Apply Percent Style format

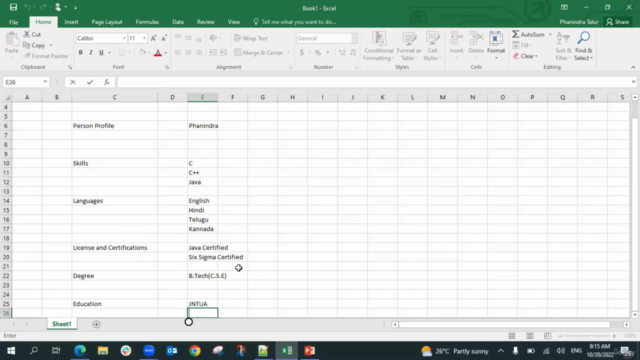(318, 53)
